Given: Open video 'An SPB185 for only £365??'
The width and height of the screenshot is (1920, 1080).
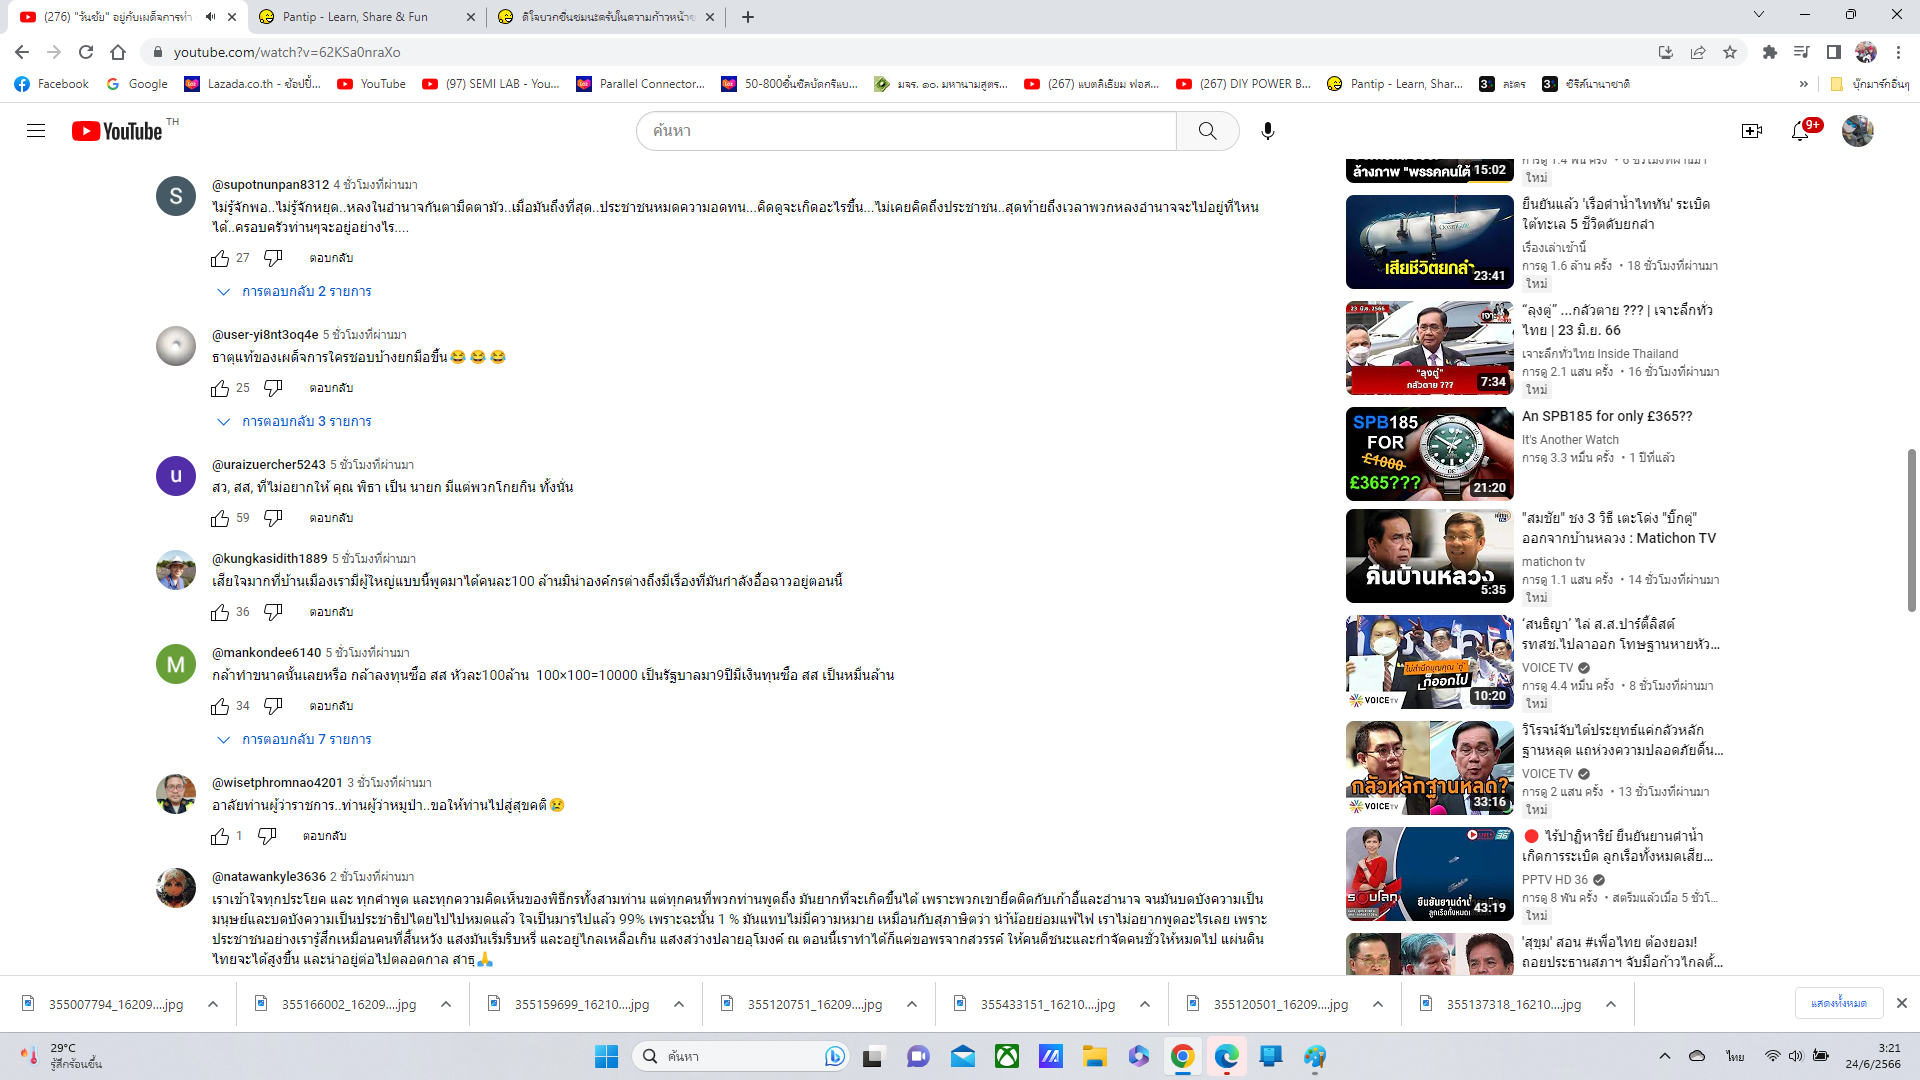Looking at the screenshot, I should point(1607,417).
